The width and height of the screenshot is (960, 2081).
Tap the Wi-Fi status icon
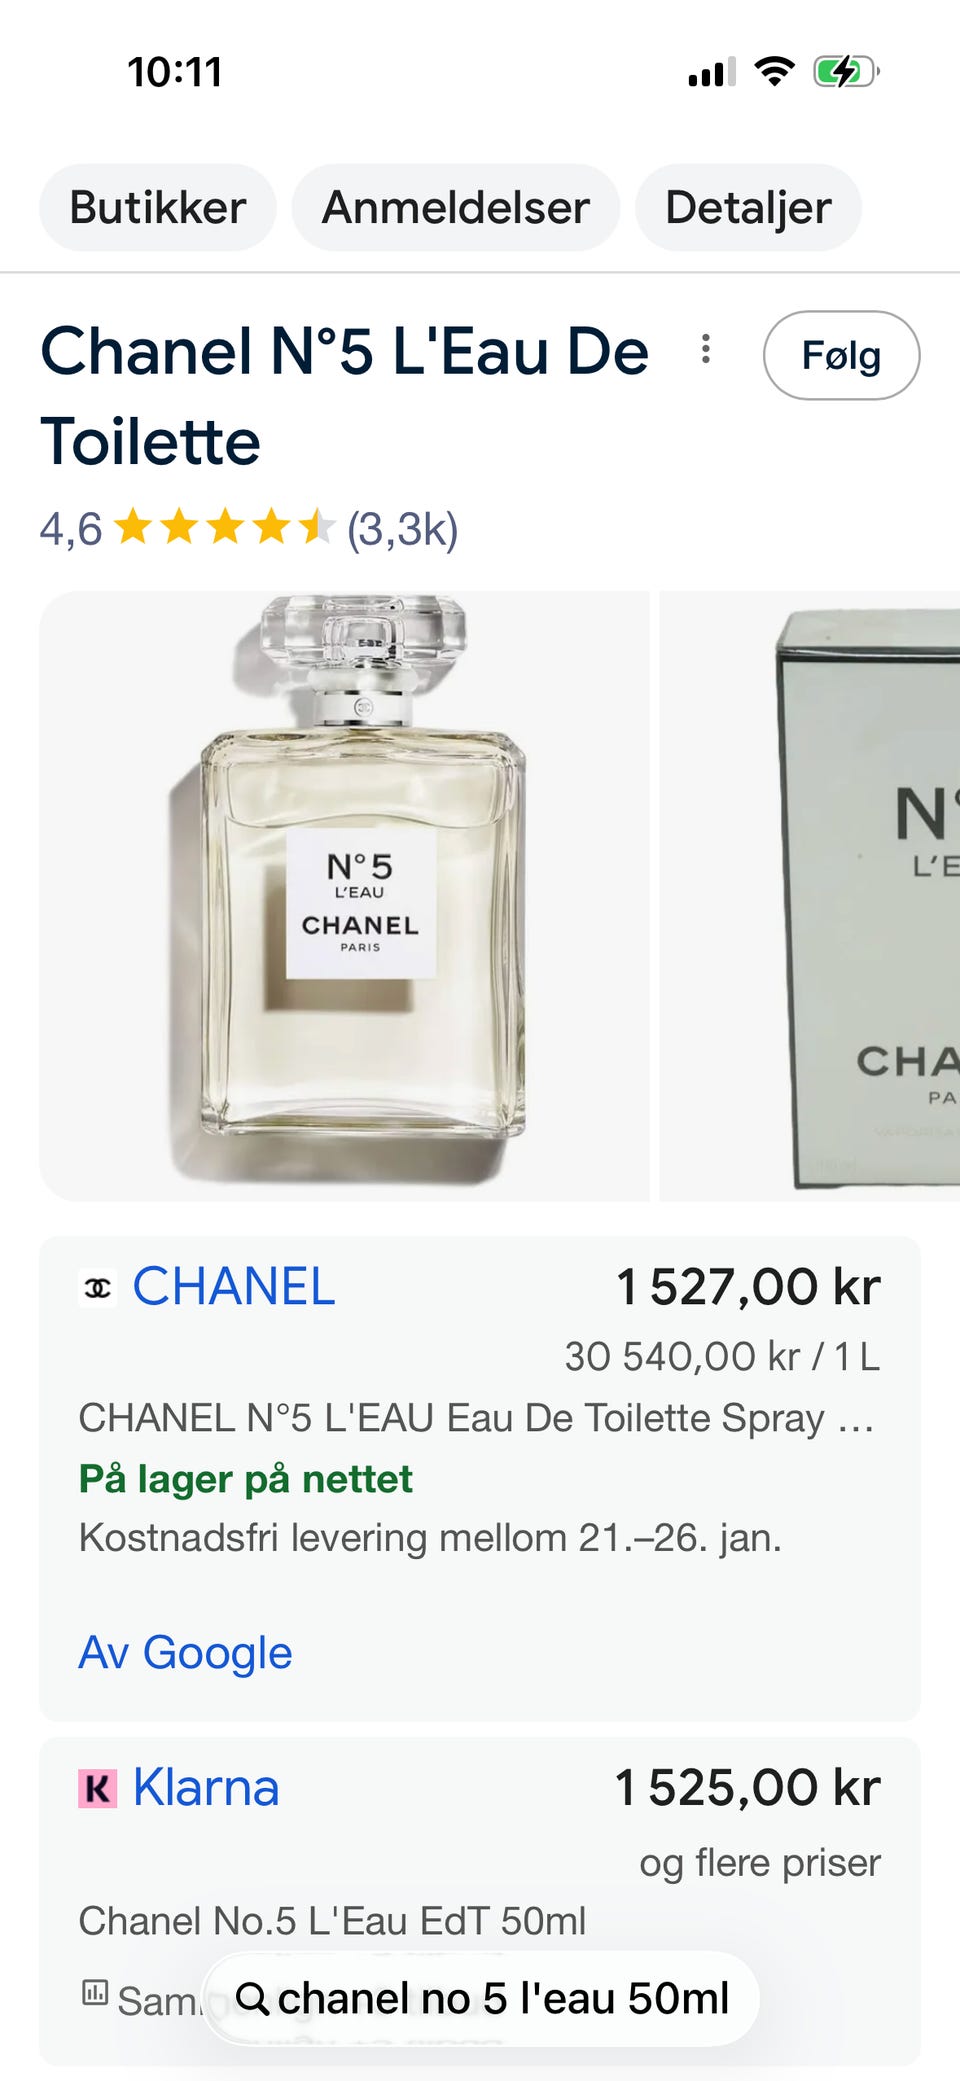(x=774, y=71)
